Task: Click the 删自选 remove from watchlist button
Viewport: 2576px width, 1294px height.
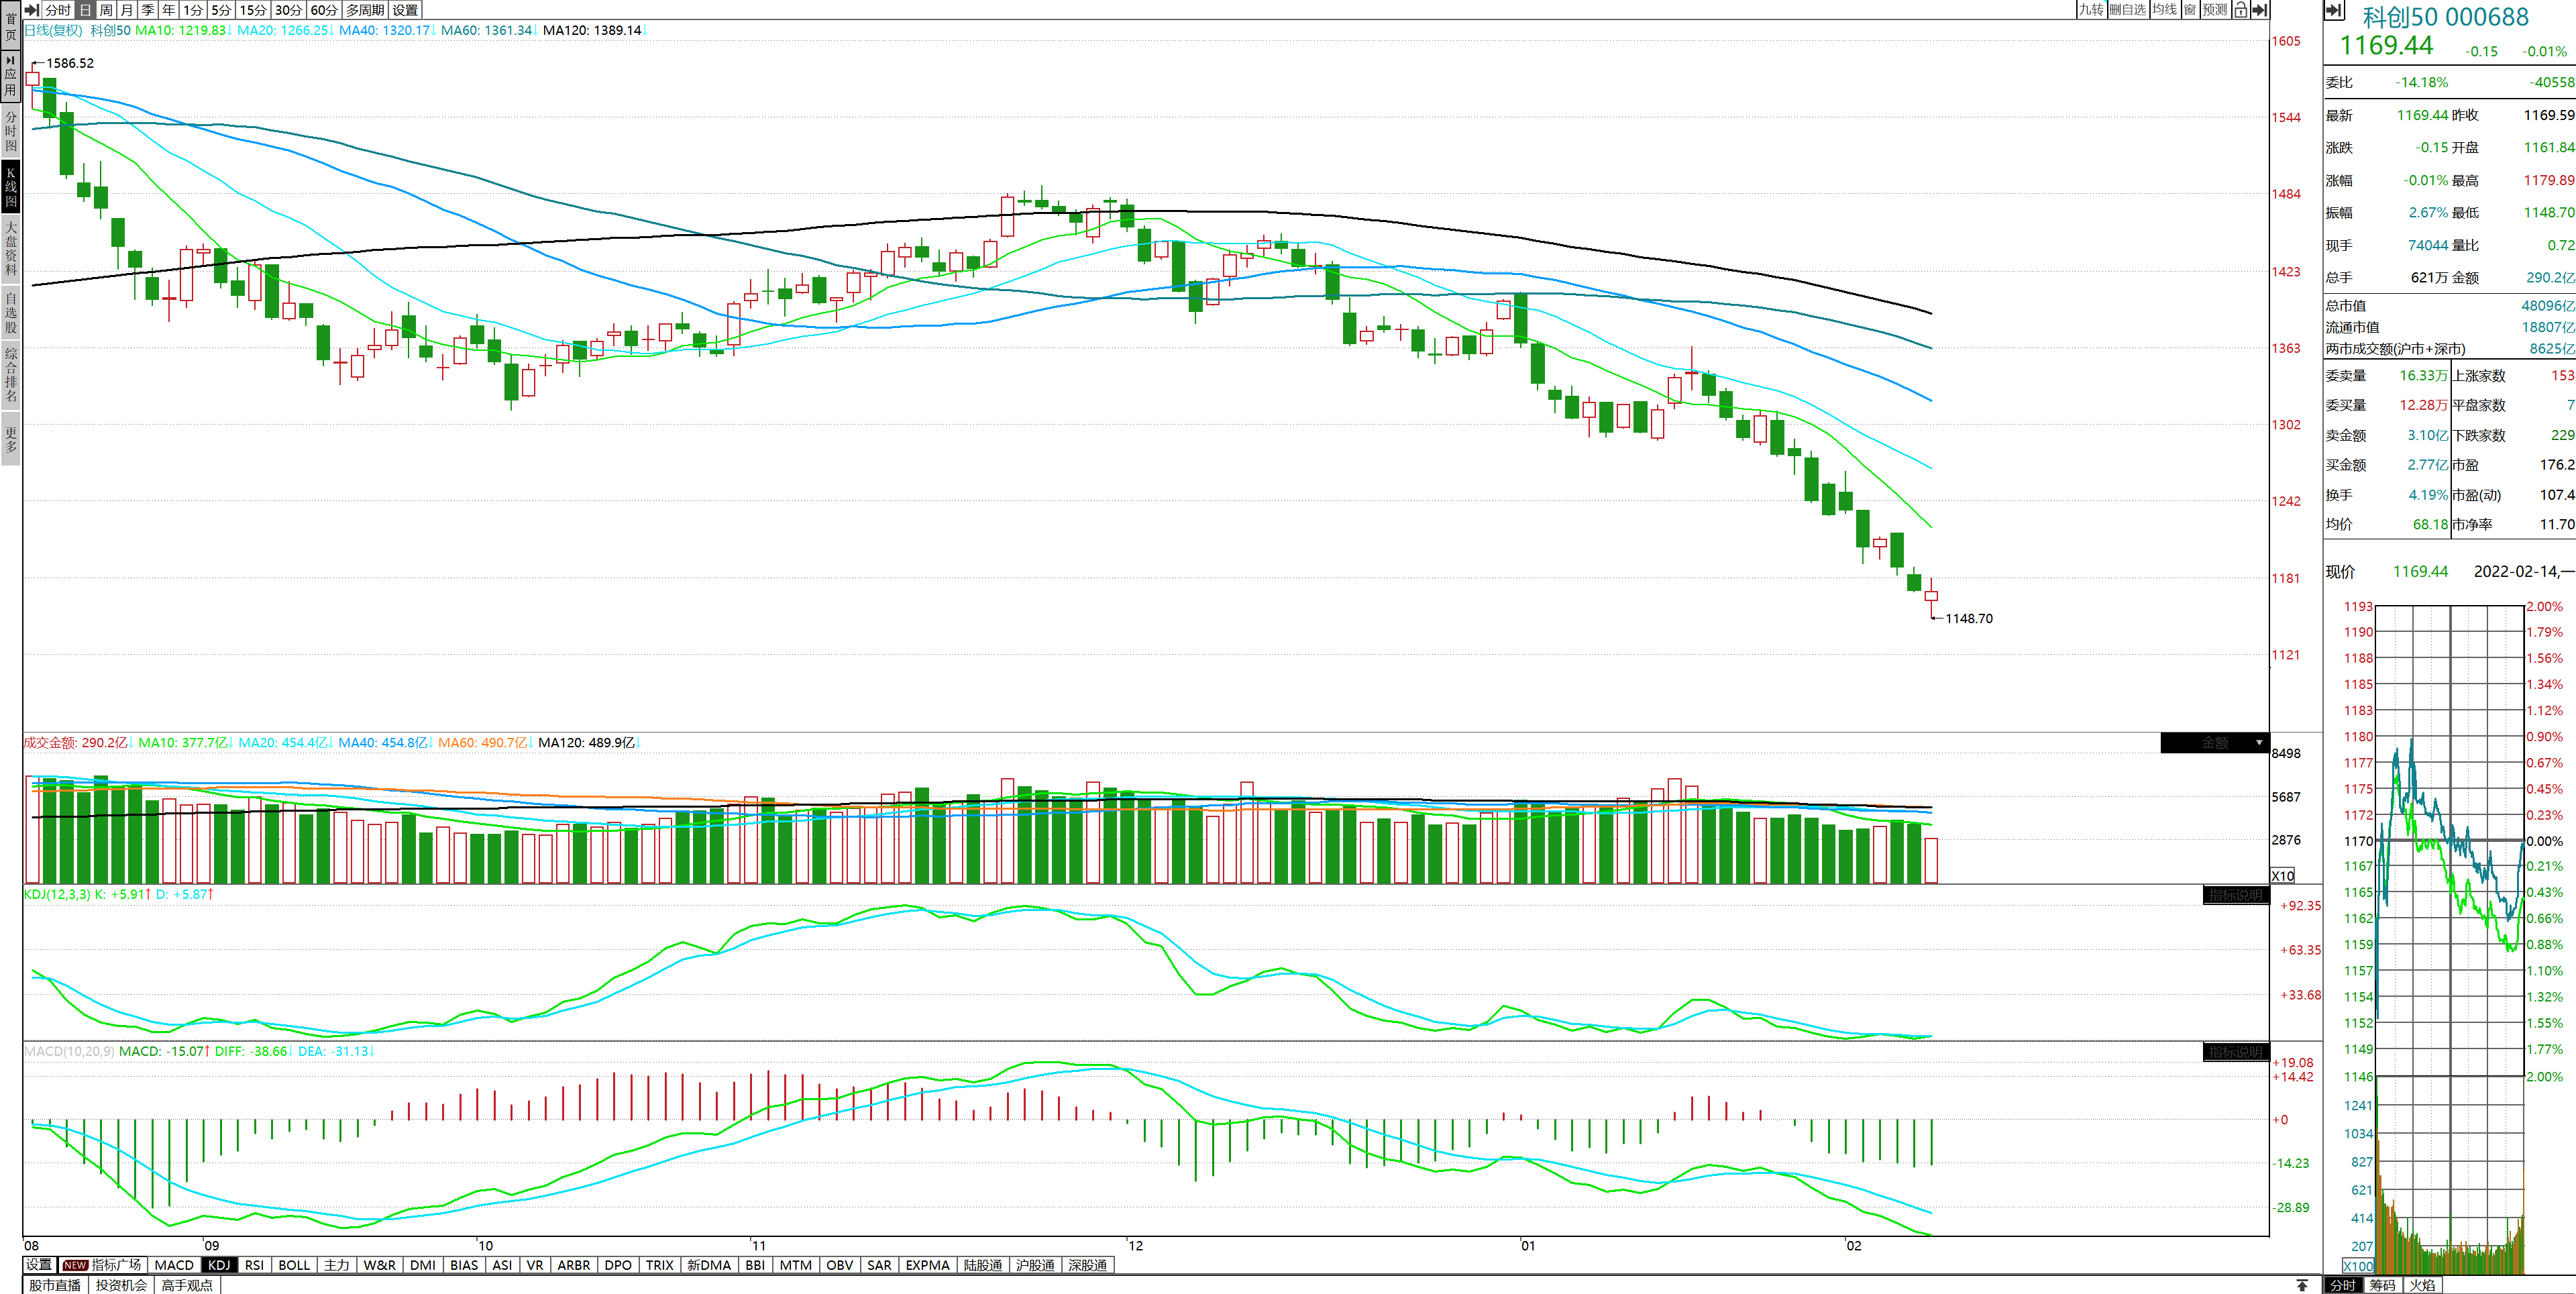Action: pos(2128,10)
